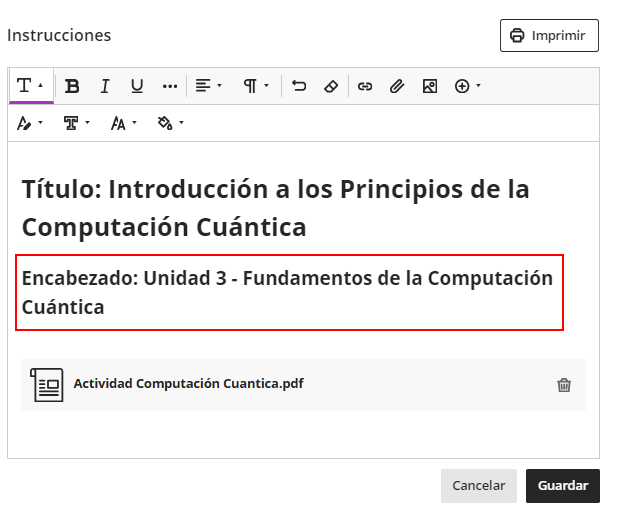The height and width of the screenshot is (518, 618).
Task: Open font size AA menu
Action: pyautogui.click(x=123, y=123)
